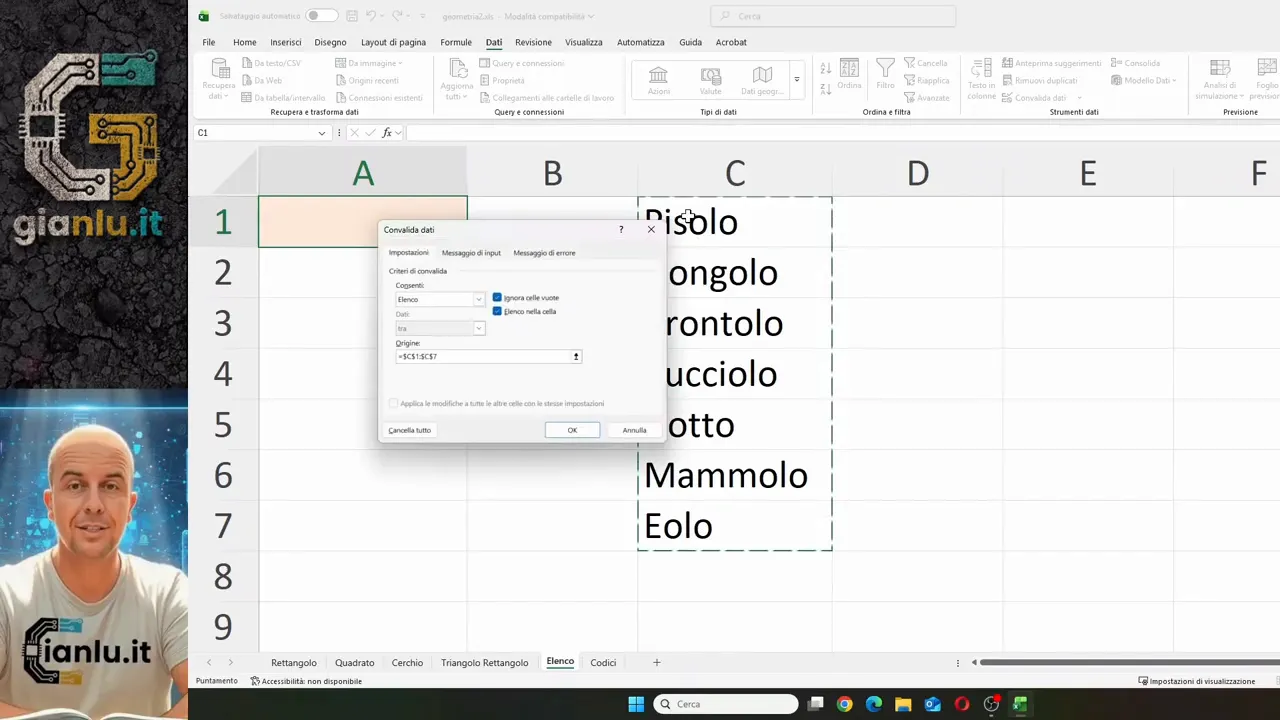
Task: Switch to the Acrobat ribbon tab
Action: (731, 42)
